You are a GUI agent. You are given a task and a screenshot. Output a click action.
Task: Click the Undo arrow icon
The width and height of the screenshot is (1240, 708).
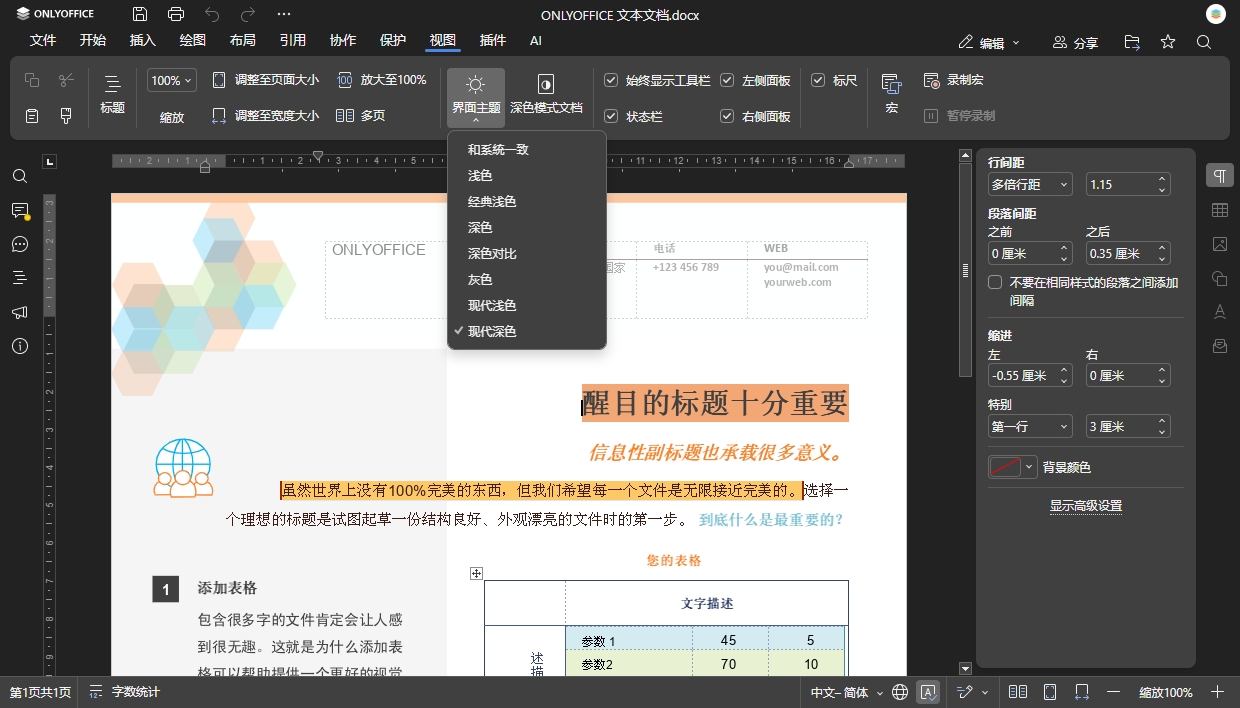pos(212,14)
